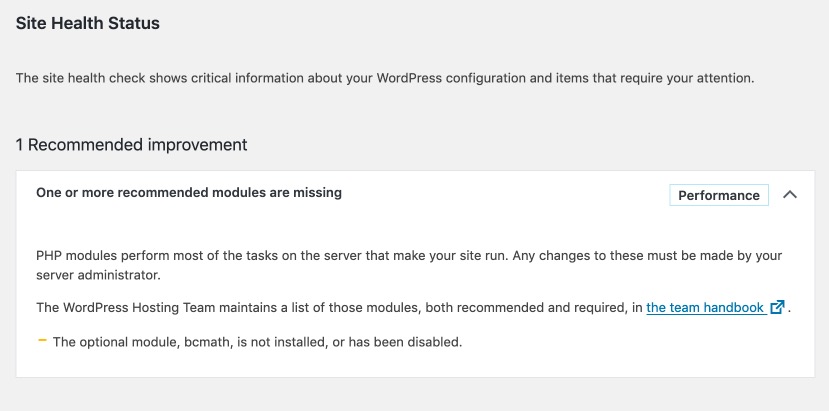Click the orange dash warning icon
Screen dimensions: 829x411
(42, 341)
